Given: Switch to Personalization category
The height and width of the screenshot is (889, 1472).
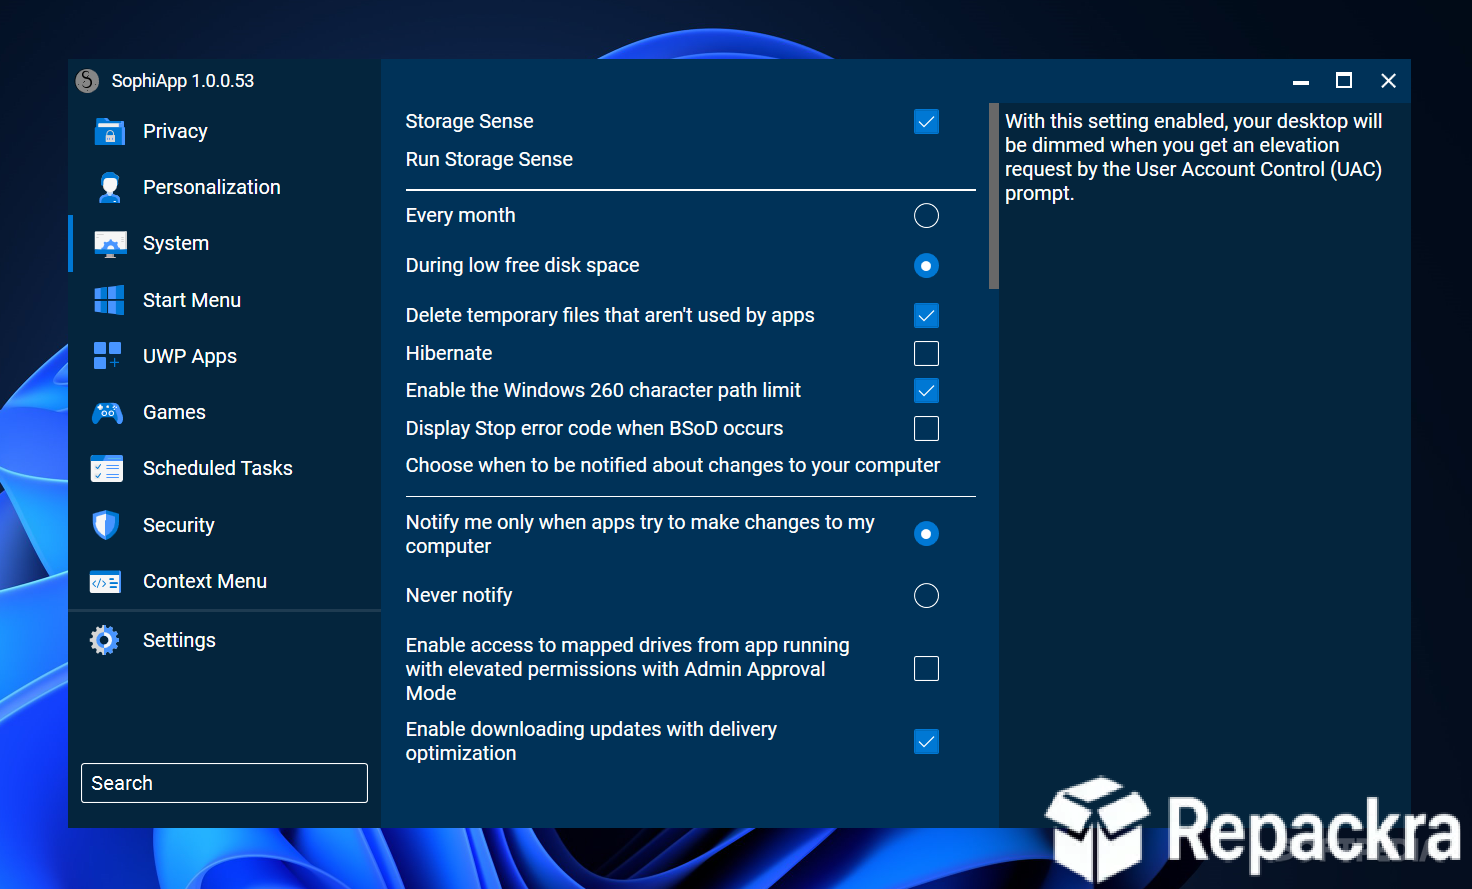Looking at the screenshot, I should [212, 187].
